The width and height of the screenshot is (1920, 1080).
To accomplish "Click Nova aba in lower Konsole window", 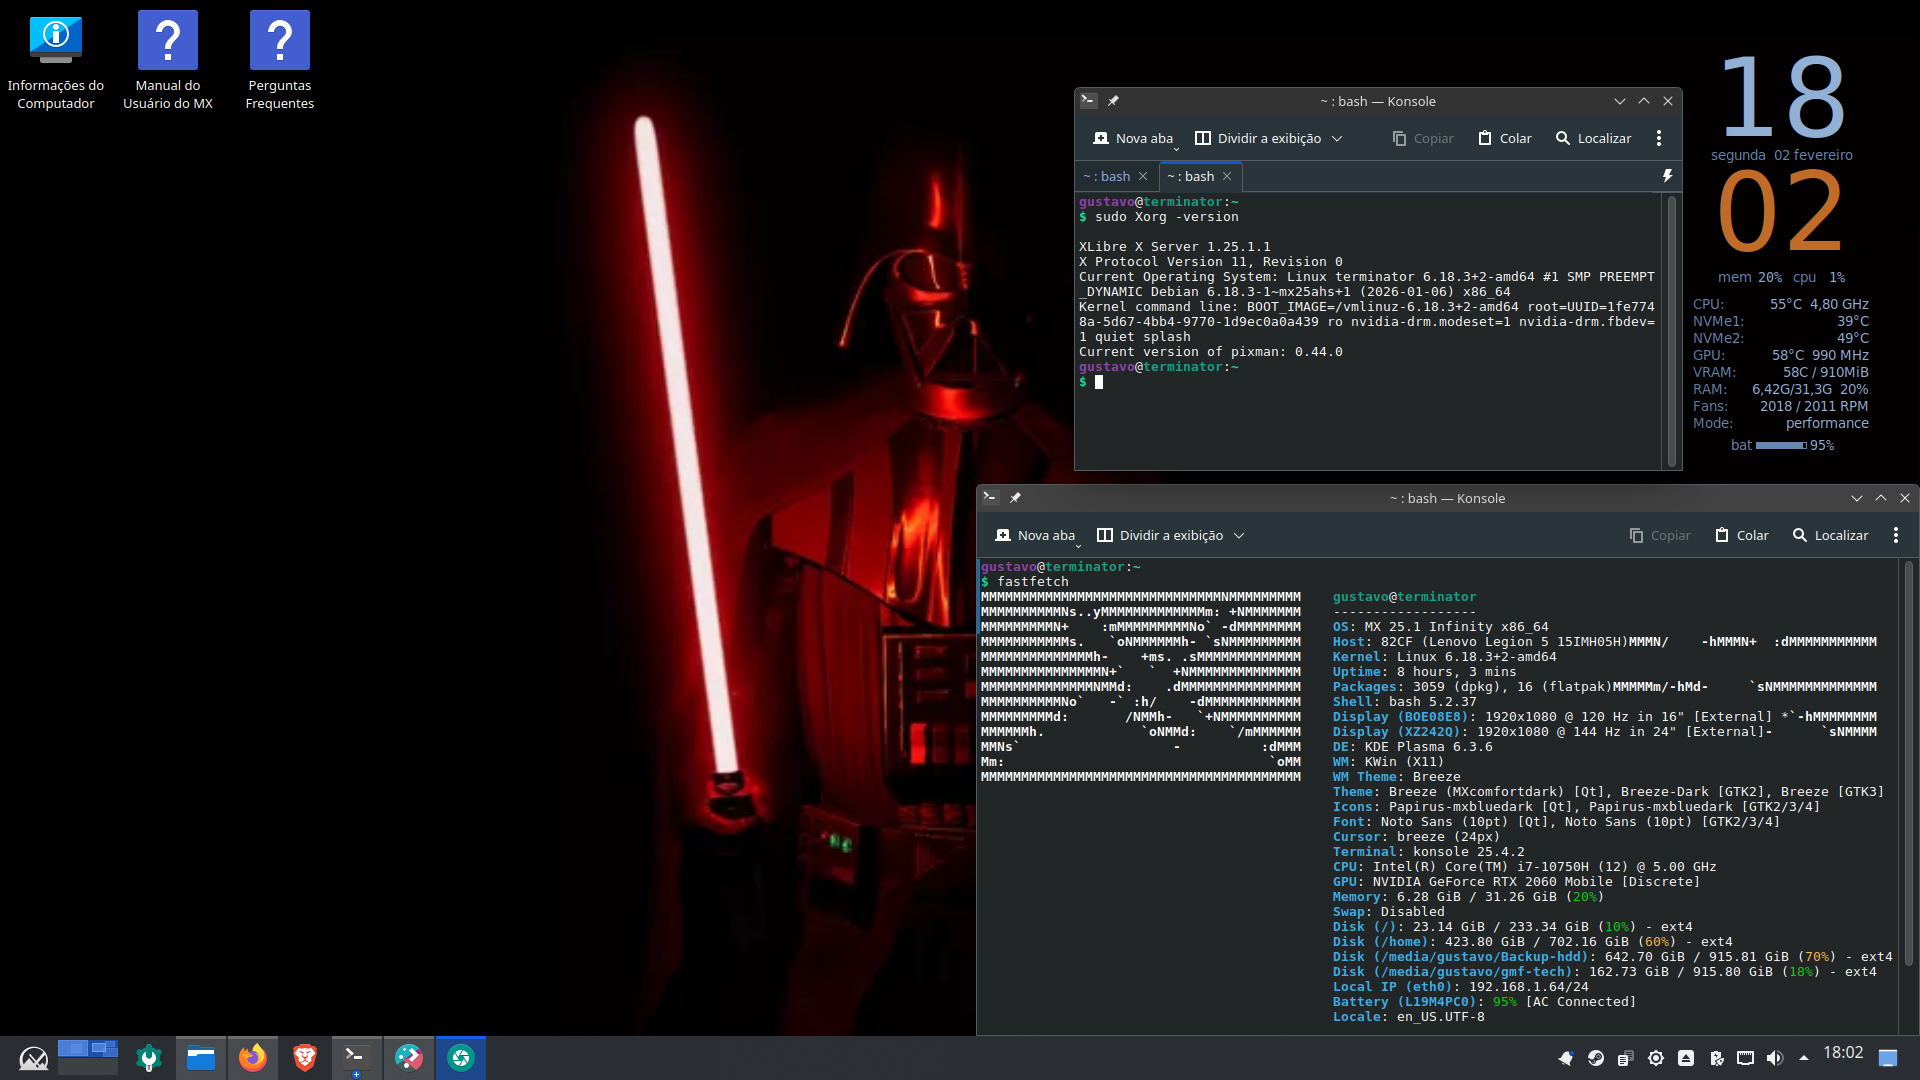I will point(1035,535).
